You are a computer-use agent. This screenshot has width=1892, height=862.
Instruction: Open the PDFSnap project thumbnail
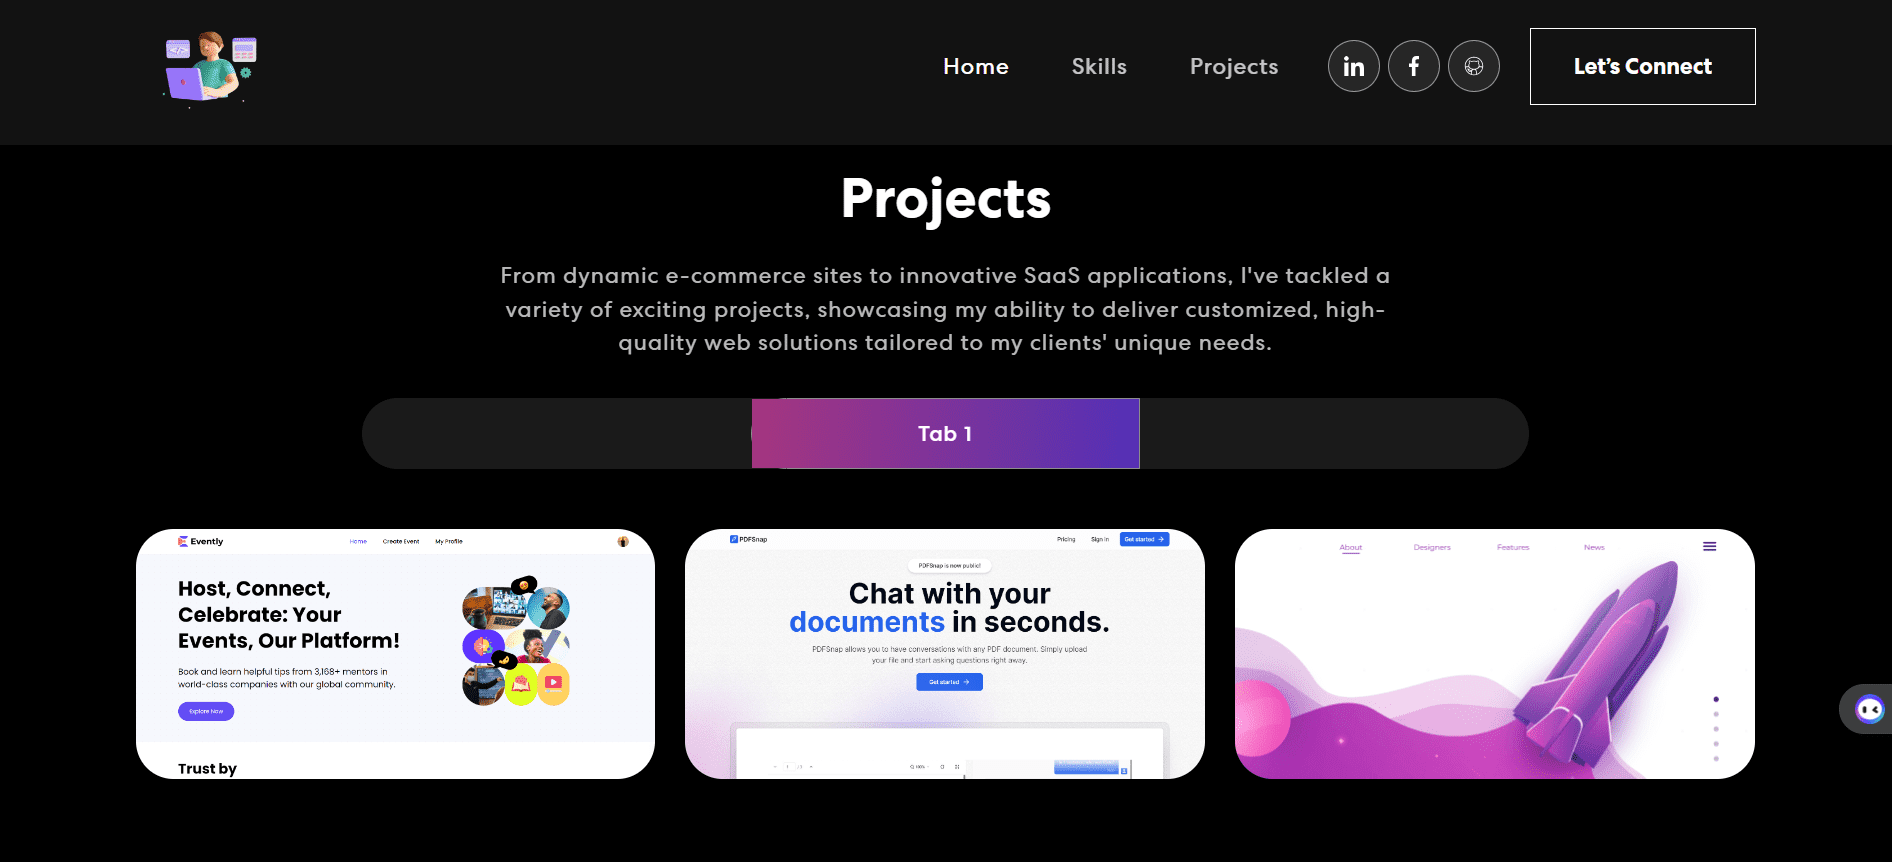945,654
